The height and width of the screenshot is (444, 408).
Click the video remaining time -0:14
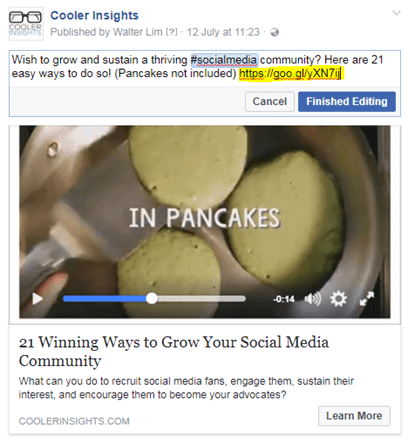pos(284,299)
